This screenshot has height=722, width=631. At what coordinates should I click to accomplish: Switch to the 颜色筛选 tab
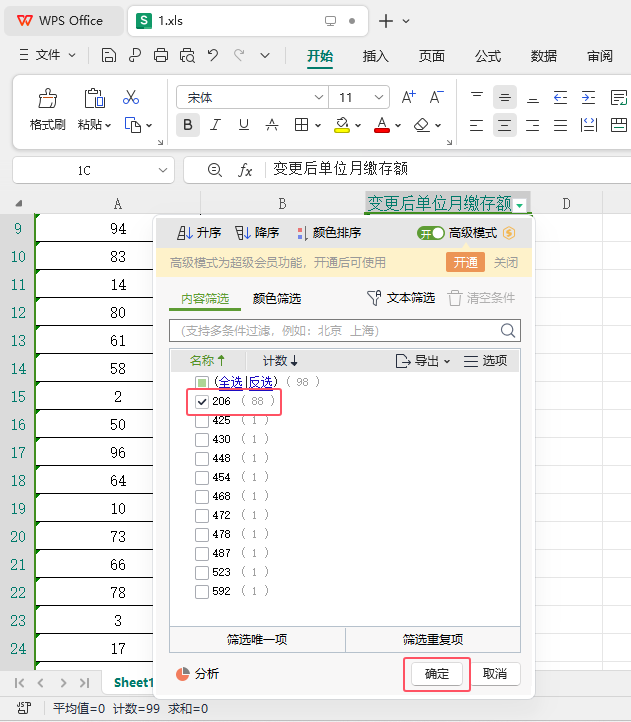pos(277,299)
